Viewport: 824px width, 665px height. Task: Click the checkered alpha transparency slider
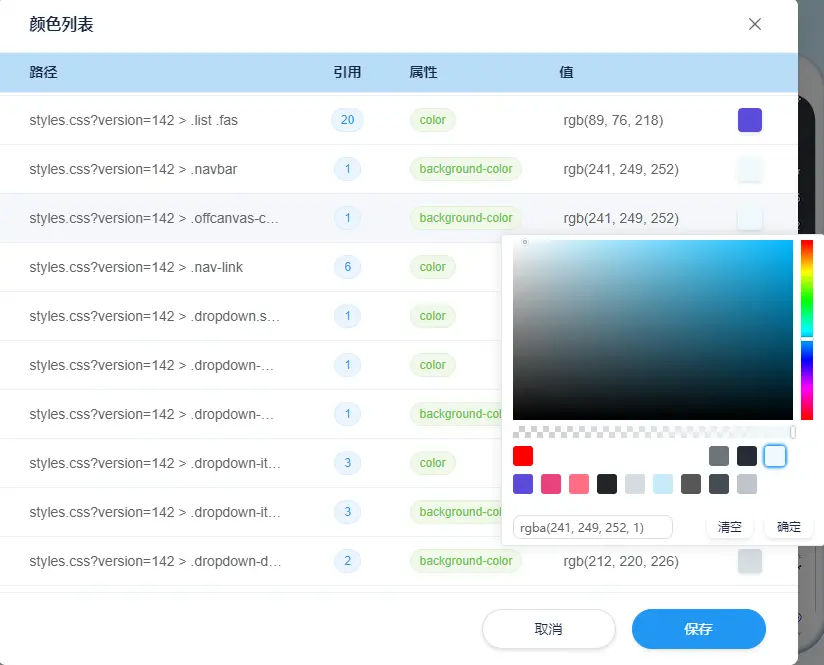pyautogui.click(x=653, y=432)
